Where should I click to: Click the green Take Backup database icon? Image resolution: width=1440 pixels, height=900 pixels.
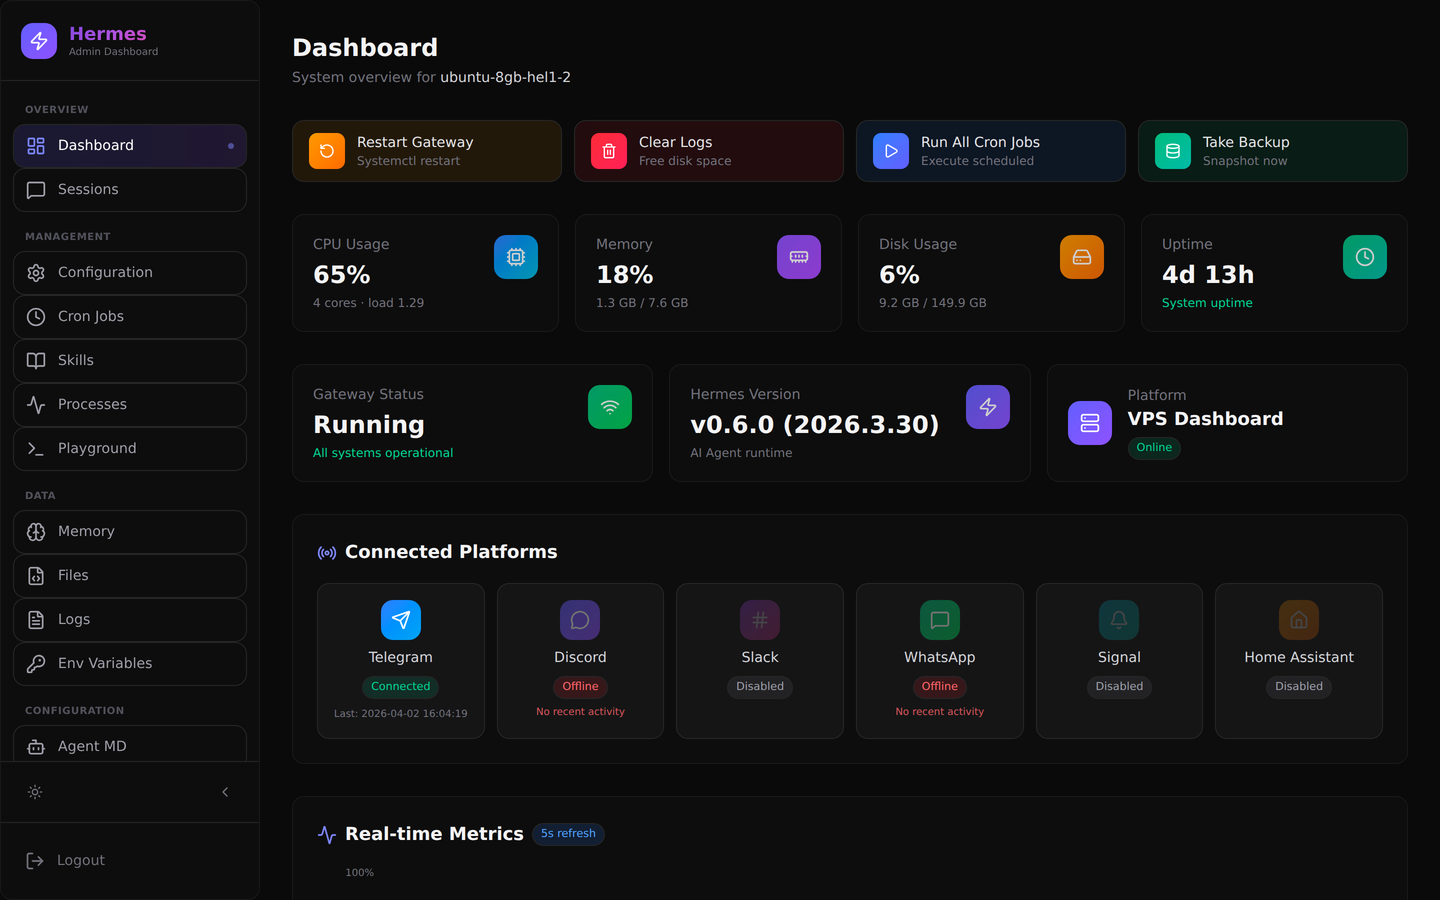click(x=1173, y=151)
